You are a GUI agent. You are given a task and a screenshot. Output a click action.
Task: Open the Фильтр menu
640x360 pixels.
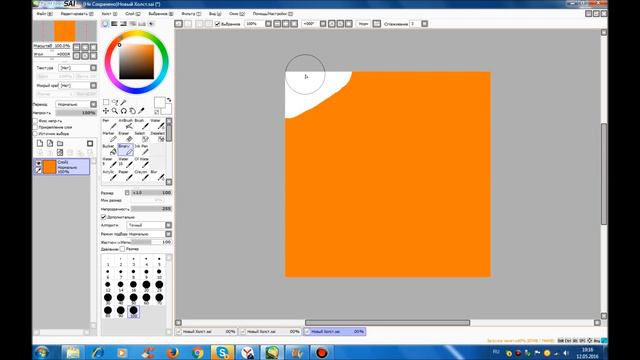coord(191,14)
